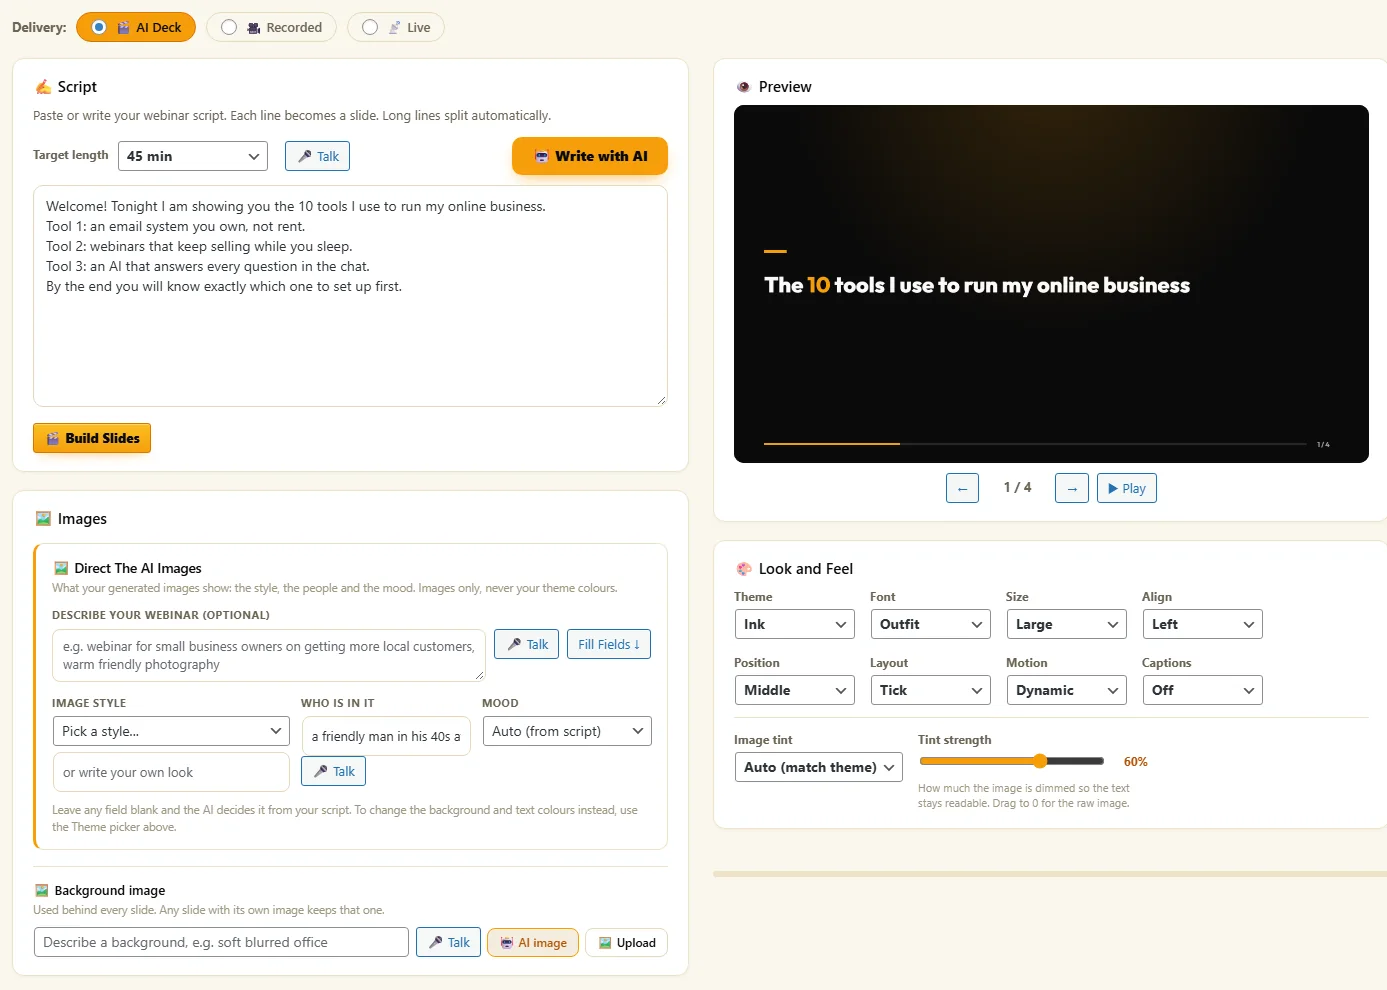Image resolution: width=1387 pixels, height=990 pixels.
Task: Click the Images section picture icon
Action: 43,519
